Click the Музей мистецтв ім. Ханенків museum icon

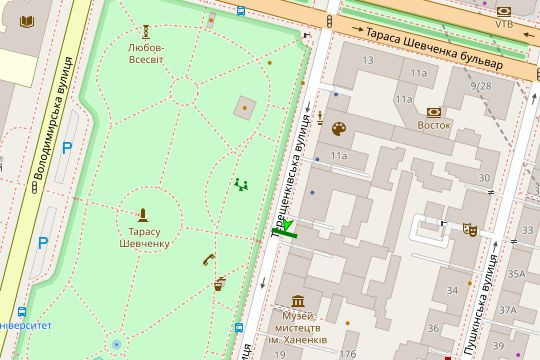click(x=298, y=301)
